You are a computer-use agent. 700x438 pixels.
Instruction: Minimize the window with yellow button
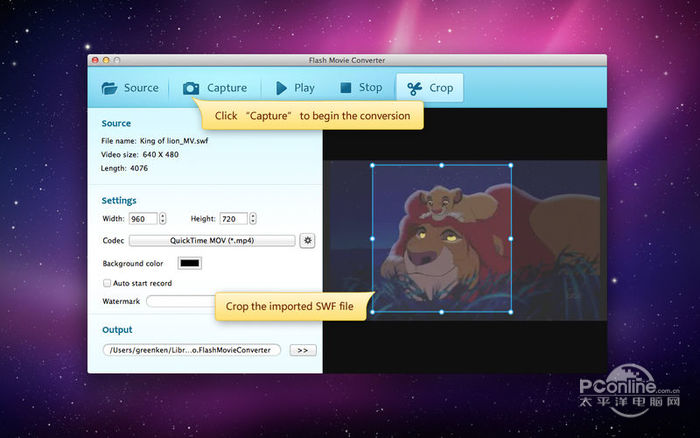click(106, 60)
